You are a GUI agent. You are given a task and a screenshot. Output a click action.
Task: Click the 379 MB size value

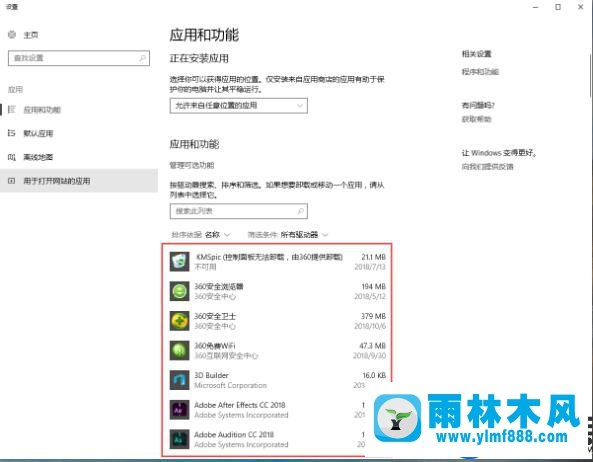point(373,316)
